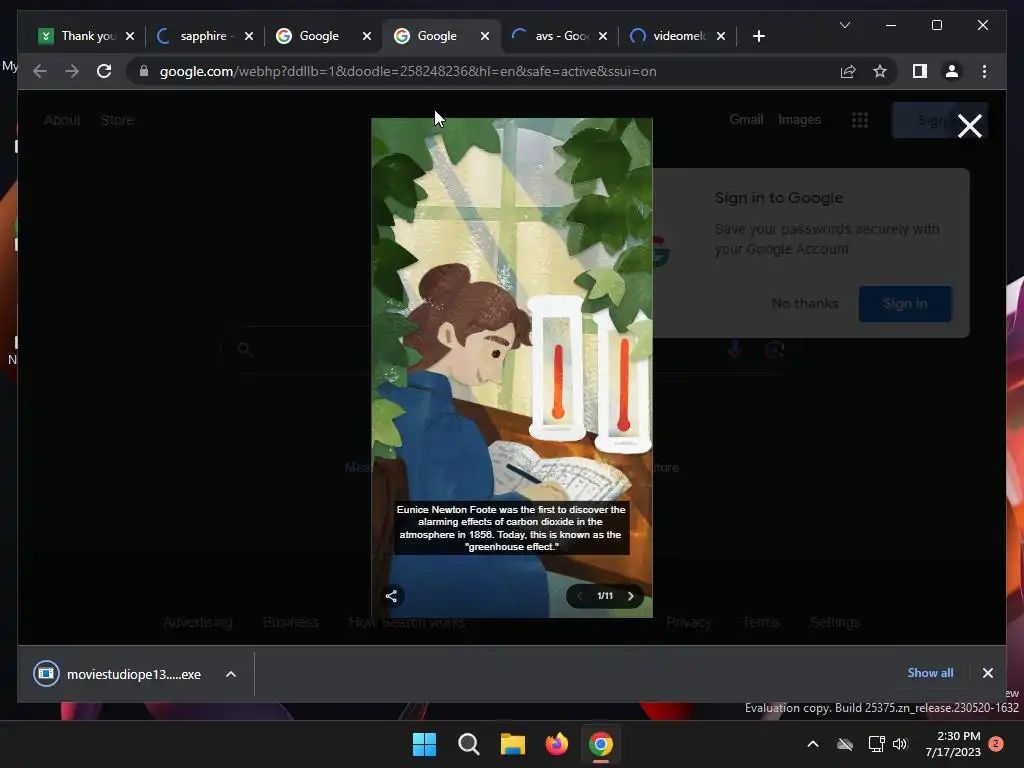Close the sapphire tab

coord(248,36)
